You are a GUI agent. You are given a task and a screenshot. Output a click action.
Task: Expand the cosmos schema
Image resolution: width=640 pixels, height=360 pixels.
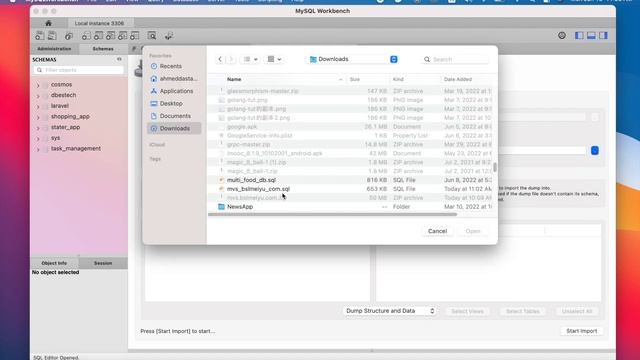(x=38, y=85)
